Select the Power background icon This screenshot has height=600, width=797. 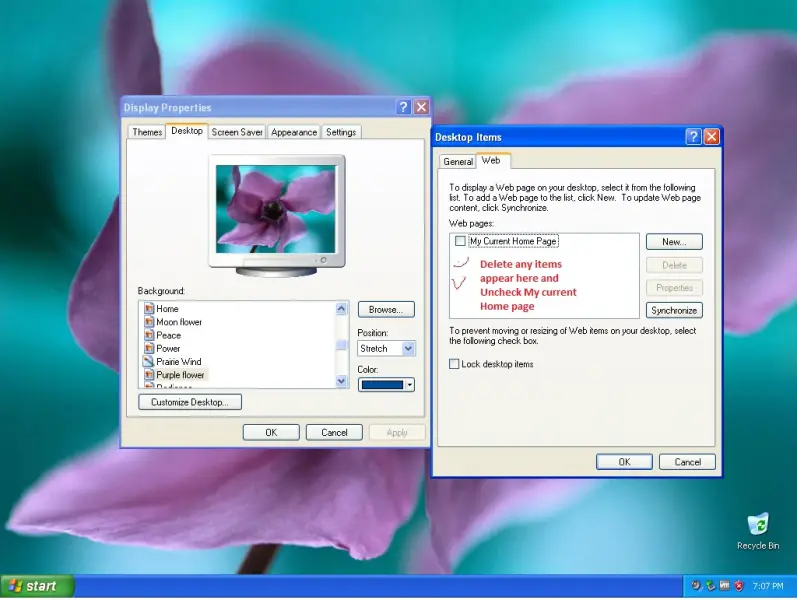point(149,348)
